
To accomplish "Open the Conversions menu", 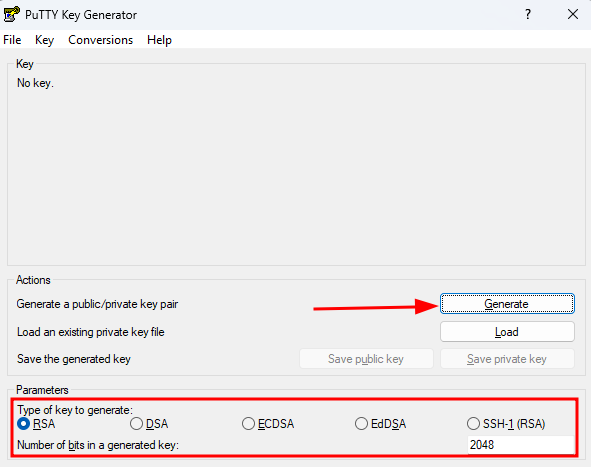I will [100, 40].
